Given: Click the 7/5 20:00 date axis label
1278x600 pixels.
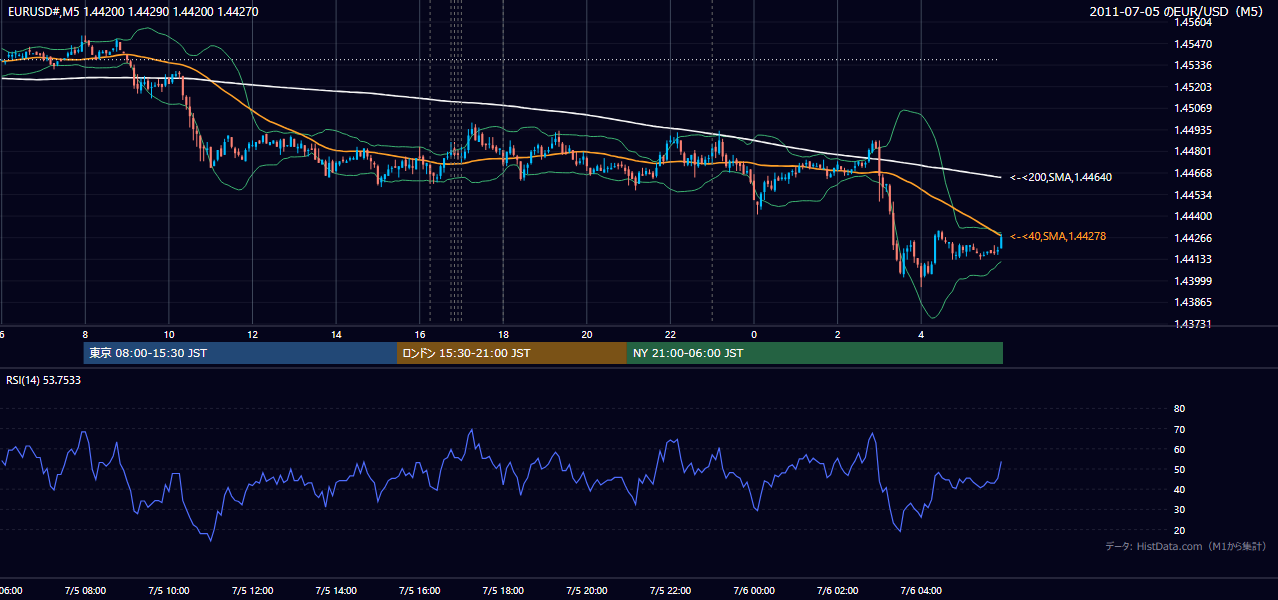Looking at the screenshot, I should pos(587,591).
